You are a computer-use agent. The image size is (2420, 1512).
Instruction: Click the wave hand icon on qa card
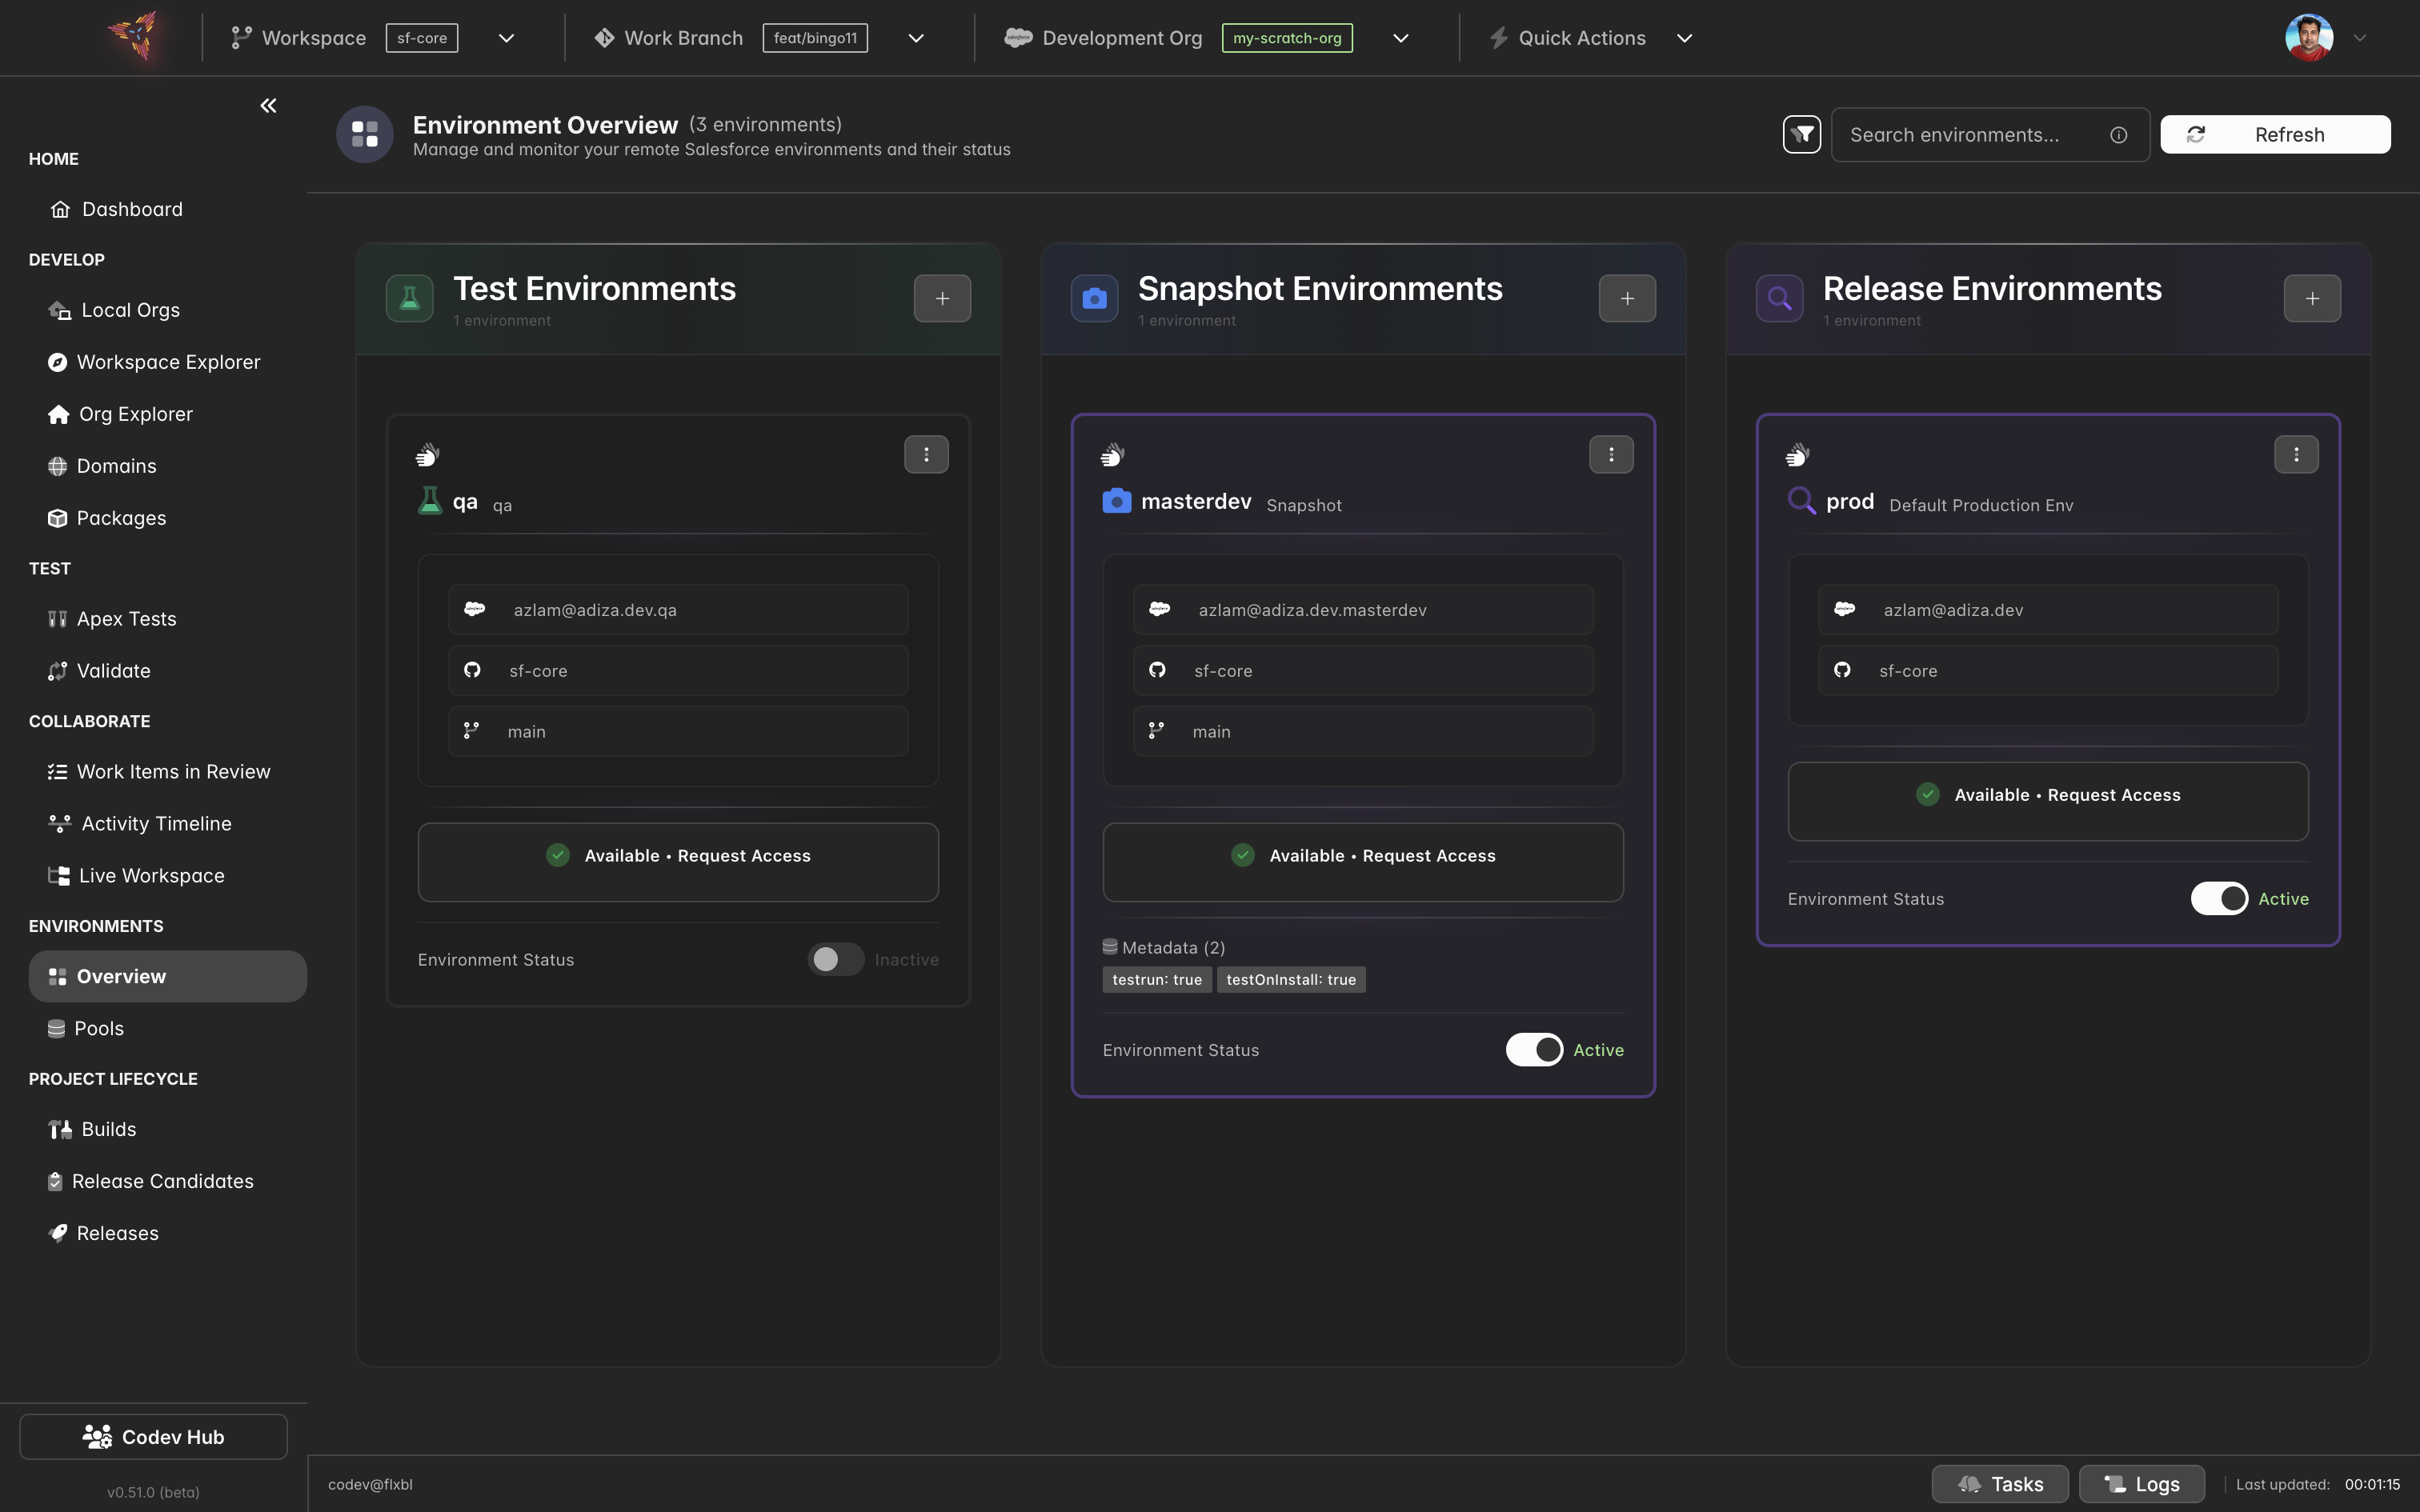(427, 456)
